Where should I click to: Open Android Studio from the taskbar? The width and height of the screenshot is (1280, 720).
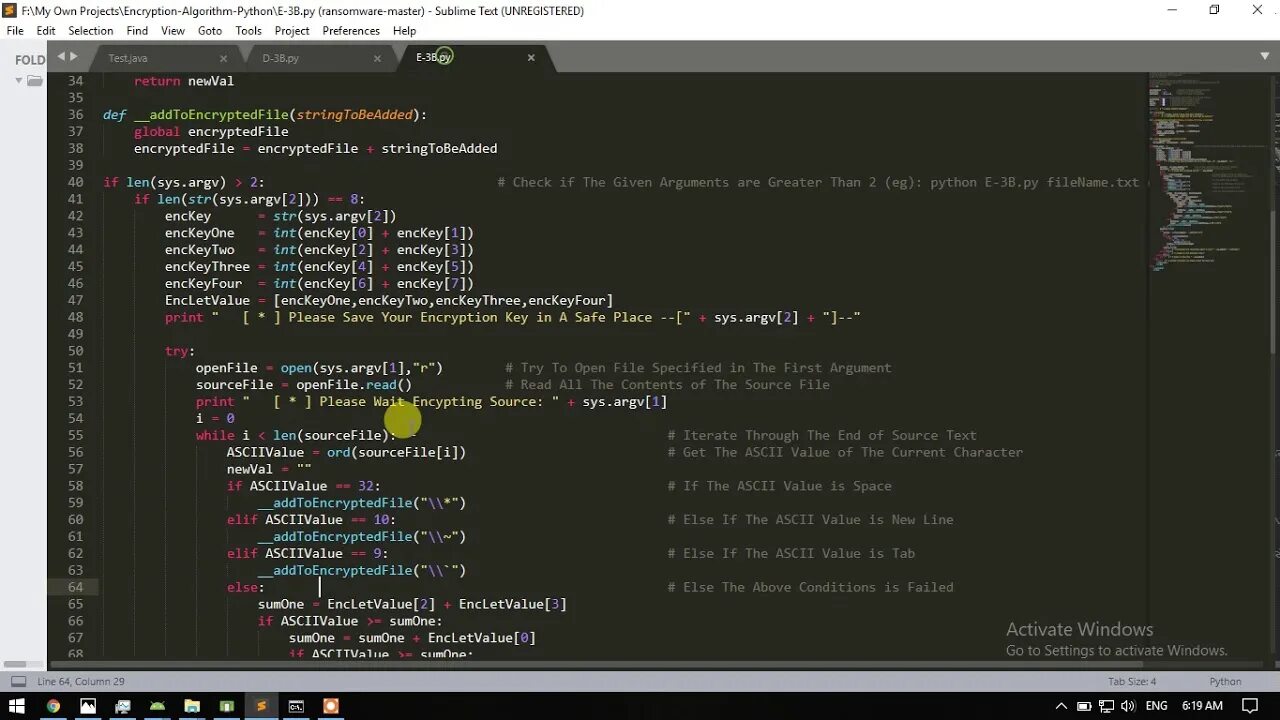tap(157, 706)
